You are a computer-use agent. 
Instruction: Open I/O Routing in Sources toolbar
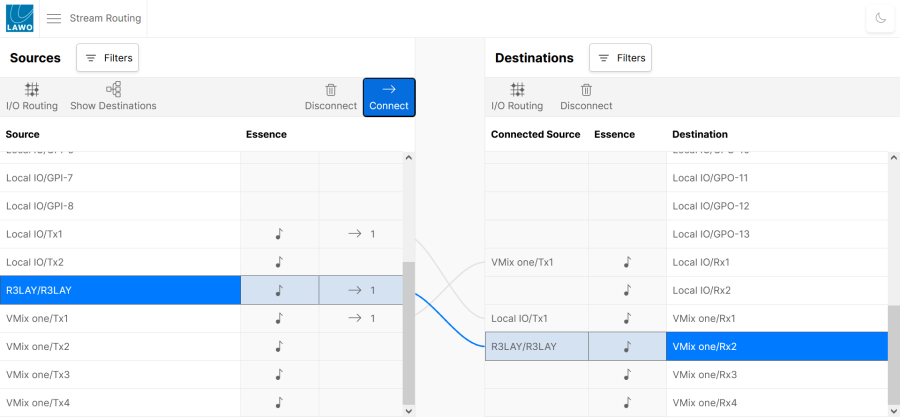(x=32, y=96)
